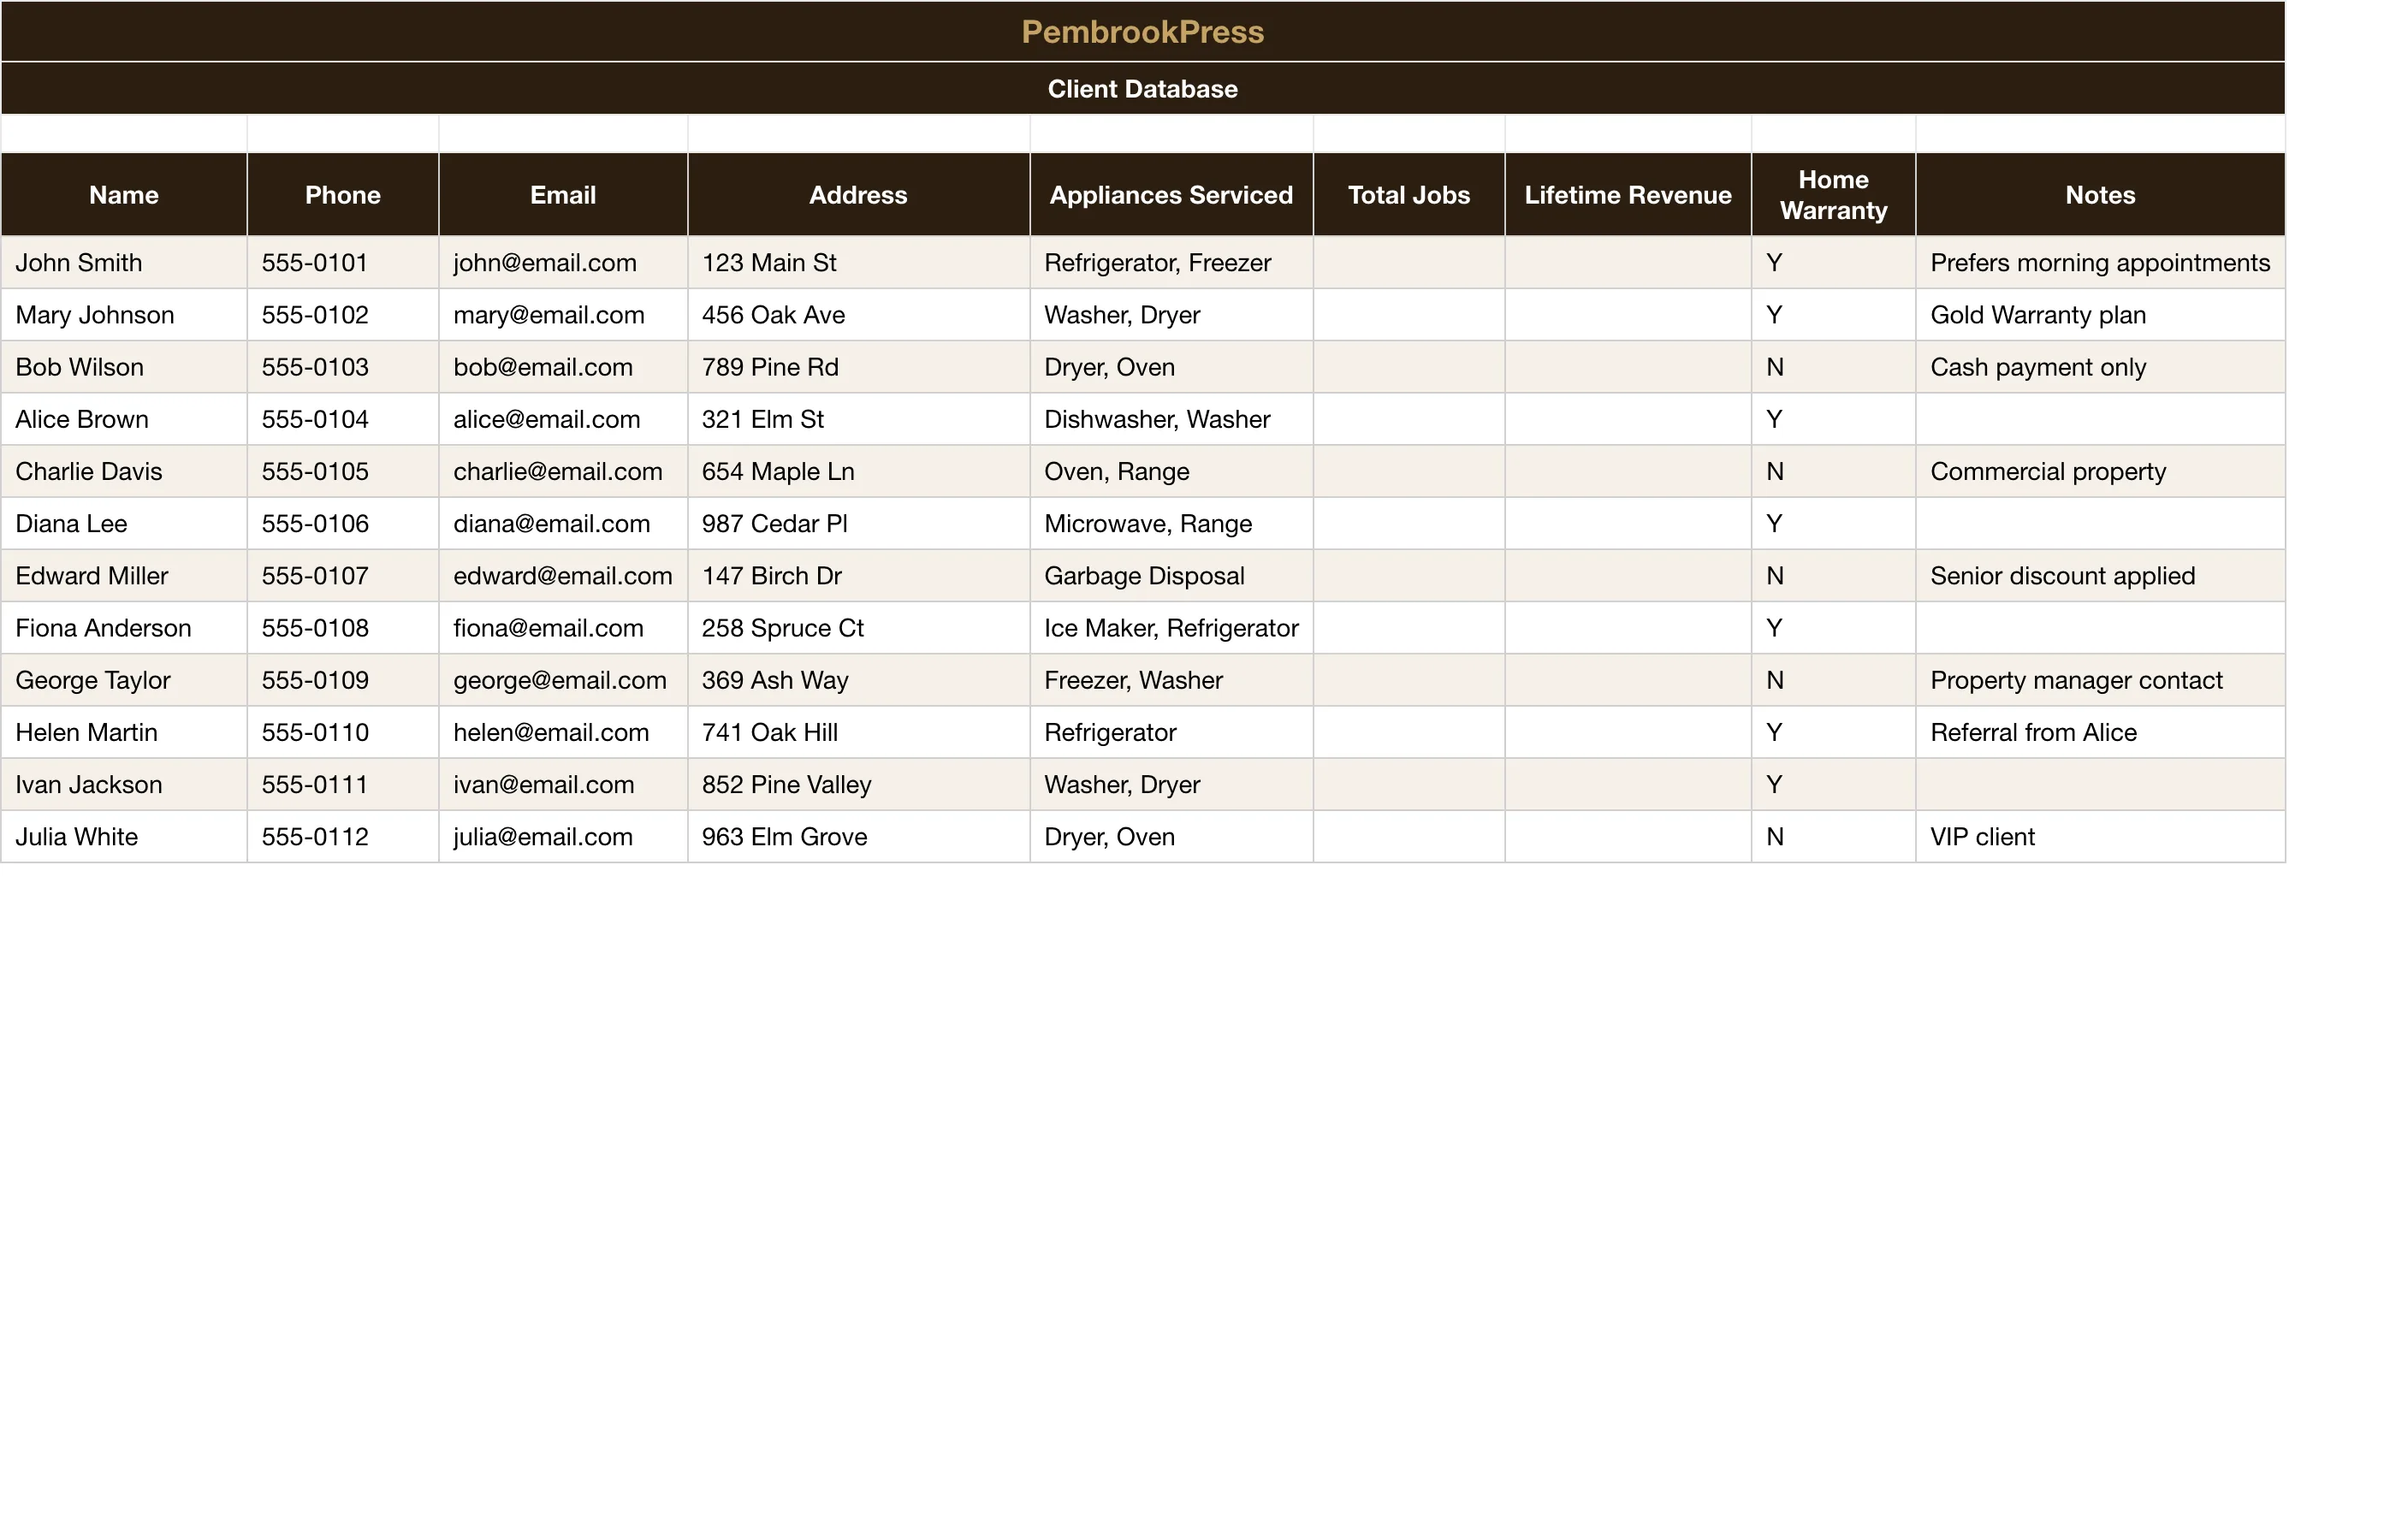Image resolution: width=2396 pixels, height=1540 pixels.
Task: Click the Total Jobs column header
Action: click(1409, 195)
